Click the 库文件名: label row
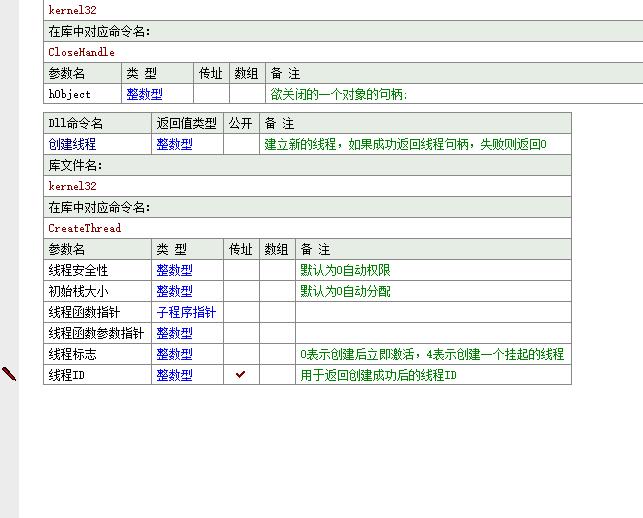The image size is (643, 518). click(x=307, y=165)
